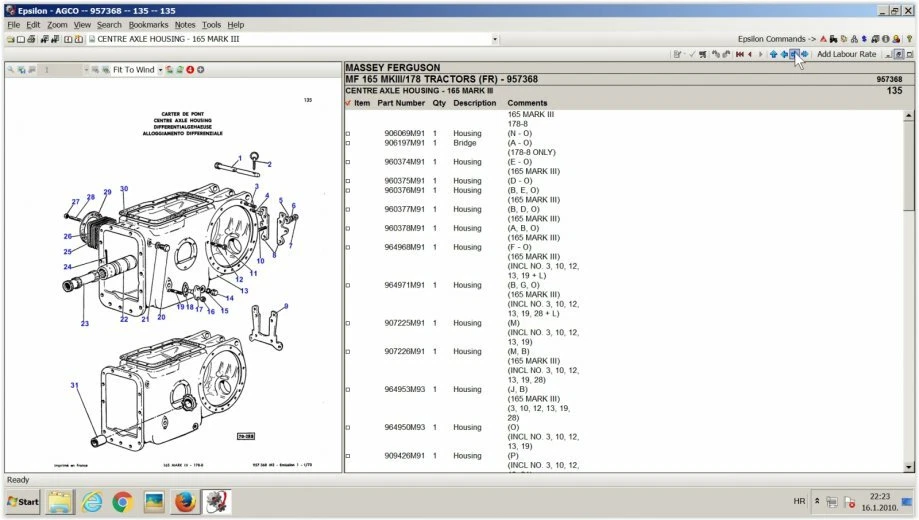Click the shopping cart icon in parts toolbar
The width and height of the screenshot is (919, 520).
(703, 54)
